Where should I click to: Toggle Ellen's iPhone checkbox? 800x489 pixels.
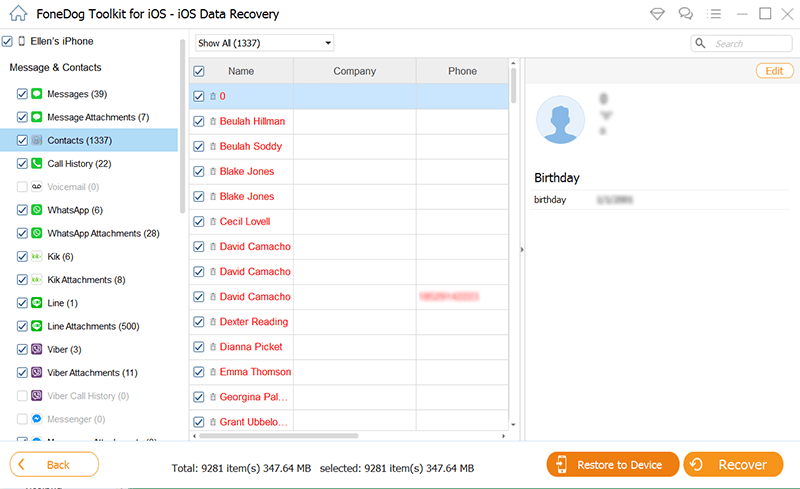tap(7, 41)
